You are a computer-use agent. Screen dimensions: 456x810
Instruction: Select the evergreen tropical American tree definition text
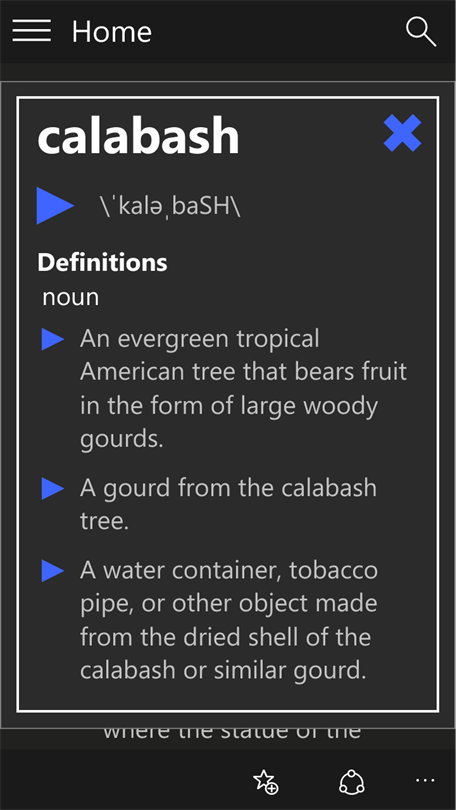tap(243, 389)
